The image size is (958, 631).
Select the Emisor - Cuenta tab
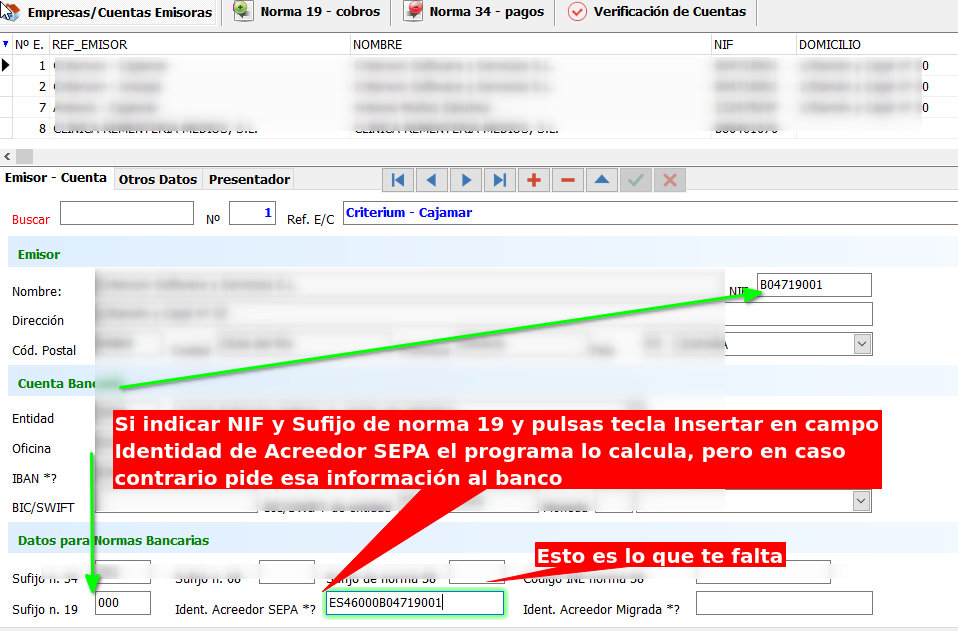click(56, 178)
